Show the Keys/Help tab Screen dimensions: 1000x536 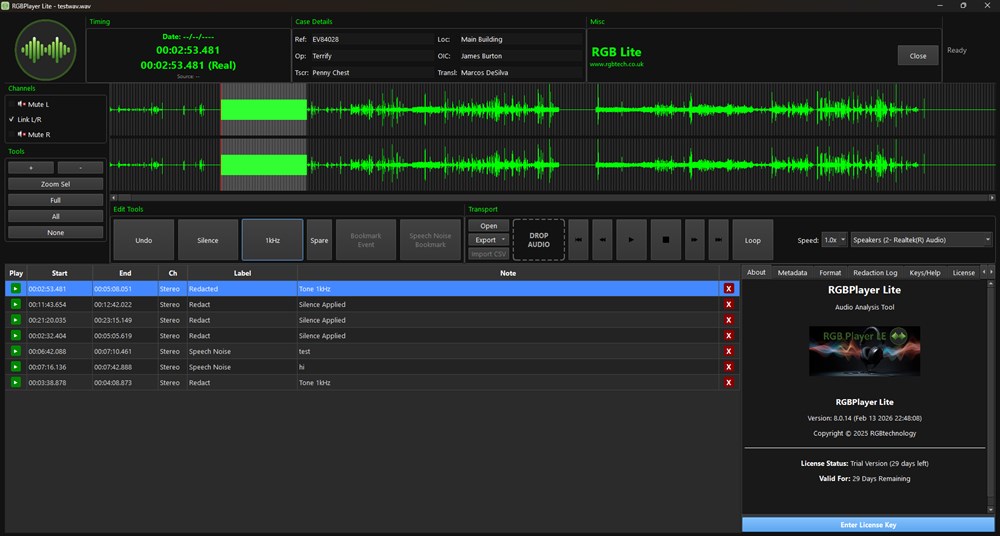pos(925,272)
